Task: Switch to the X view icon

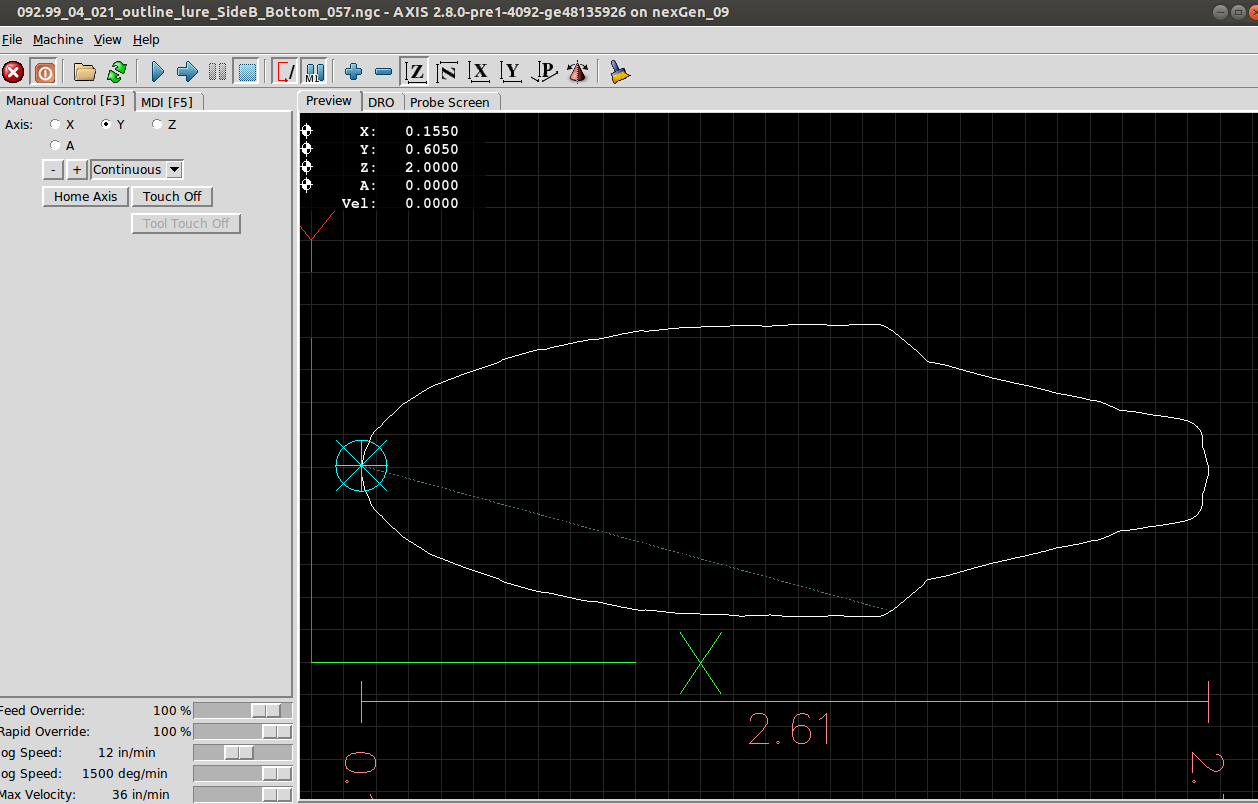Action: pyautogui.click(x=480, y=72)
